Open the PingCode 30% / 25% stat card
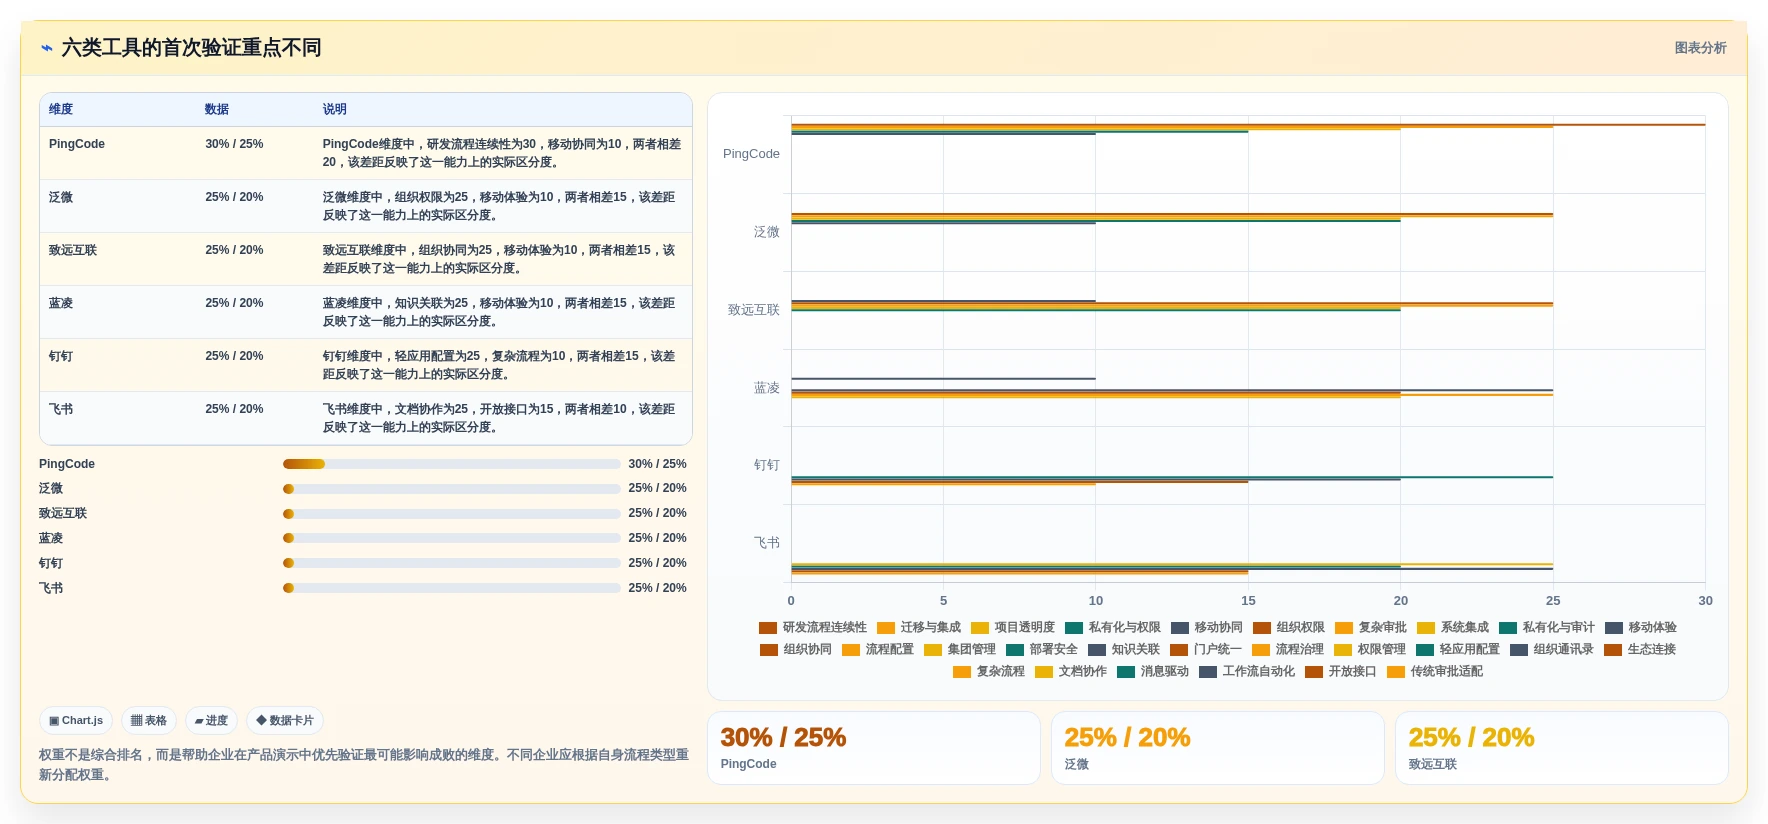The image size is (1768, 824). [x=874, y=748]
